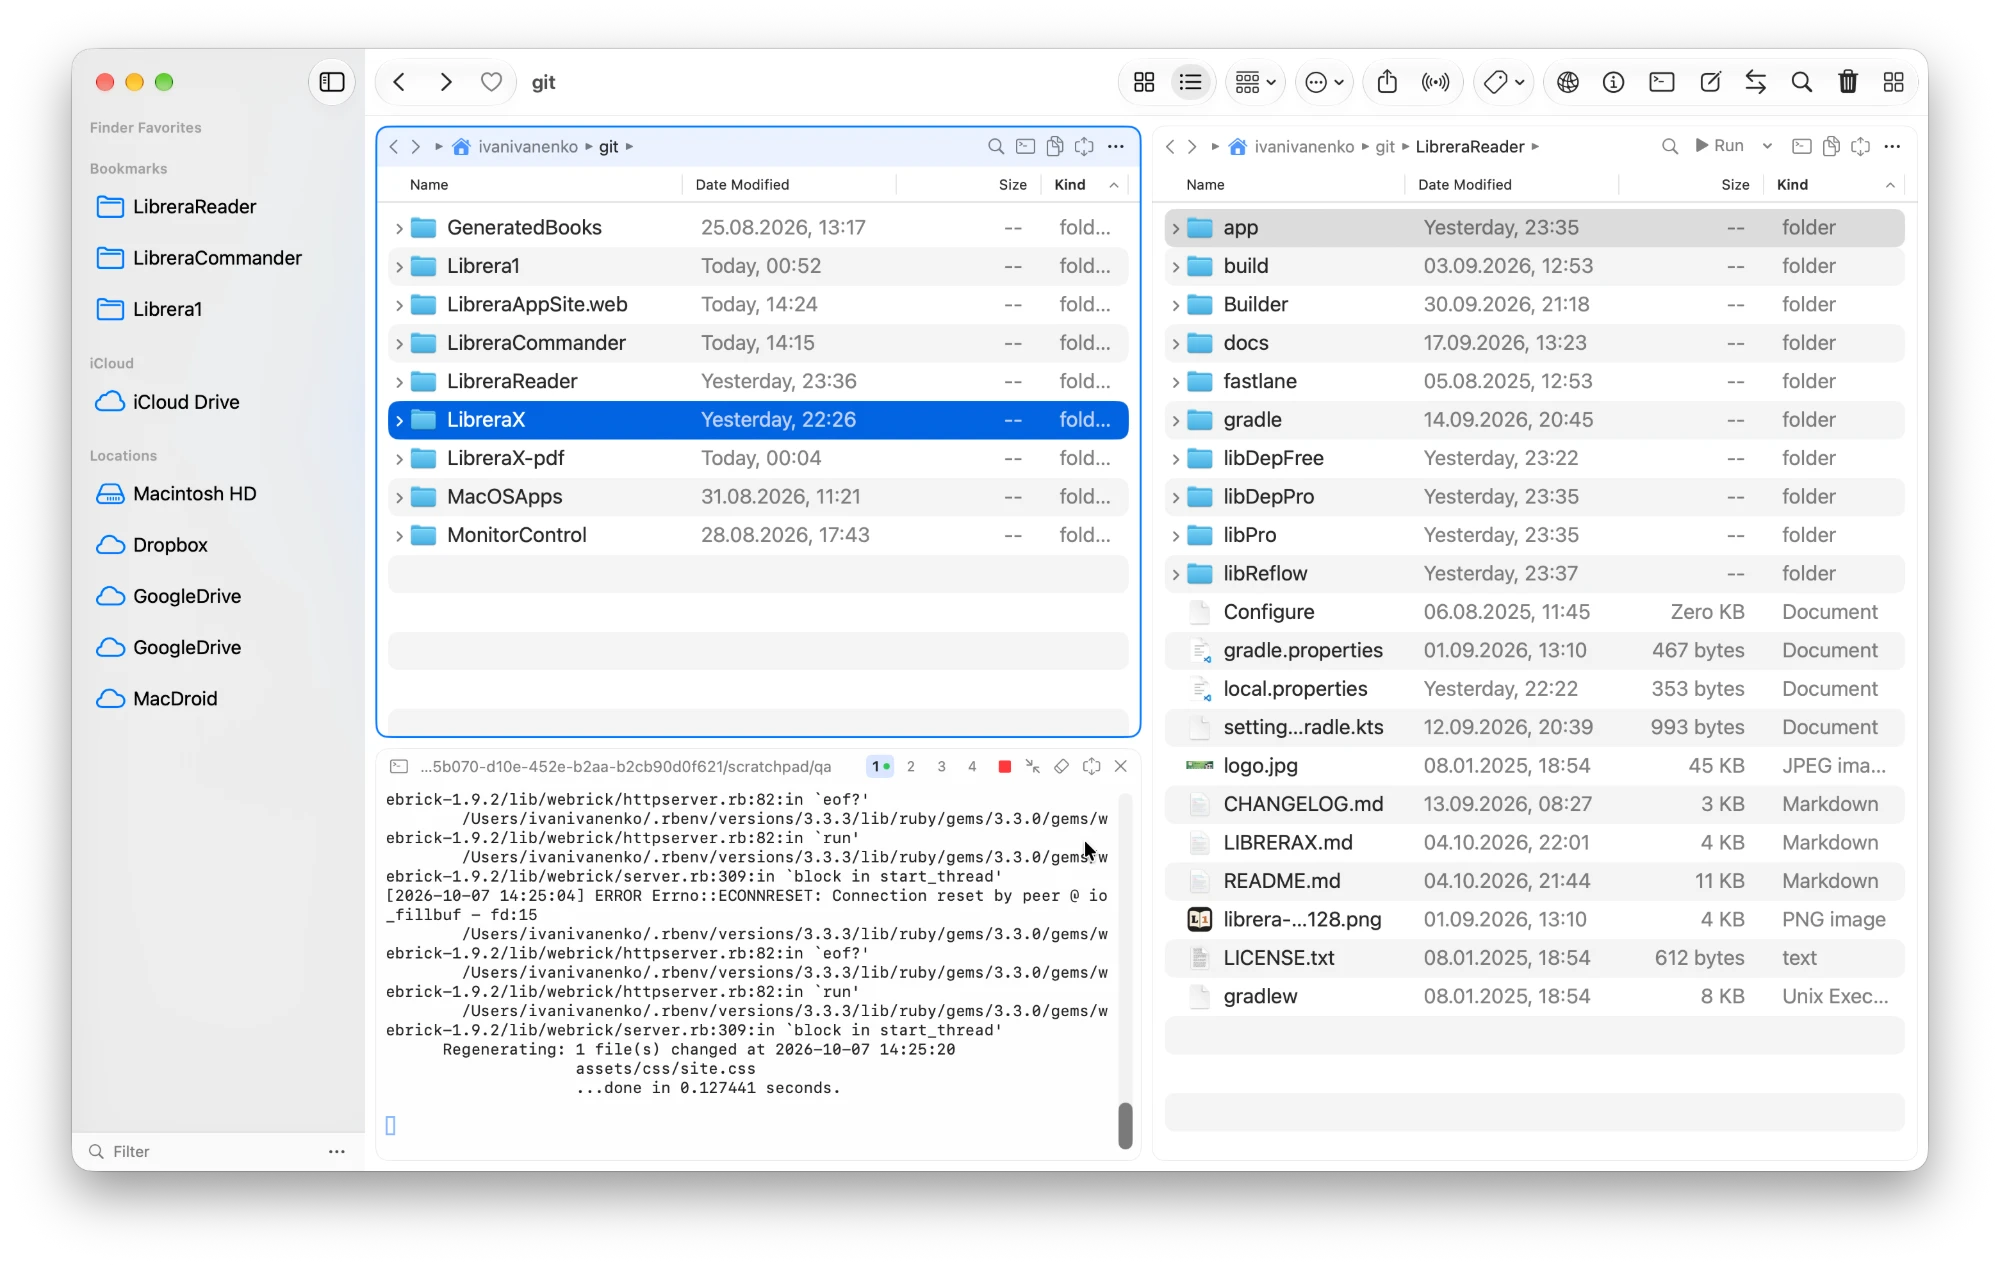Switch to terminal tab 4

(x=972, y=766)
